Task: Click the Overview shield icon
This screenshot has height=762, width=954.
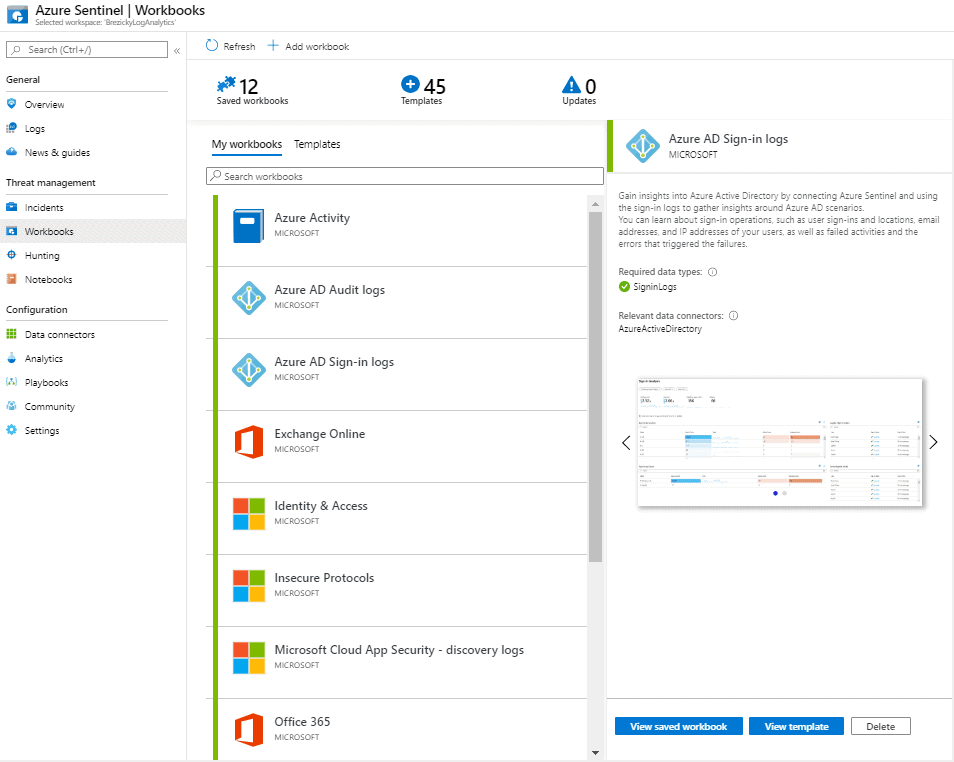Action: (x=12, y=103)
